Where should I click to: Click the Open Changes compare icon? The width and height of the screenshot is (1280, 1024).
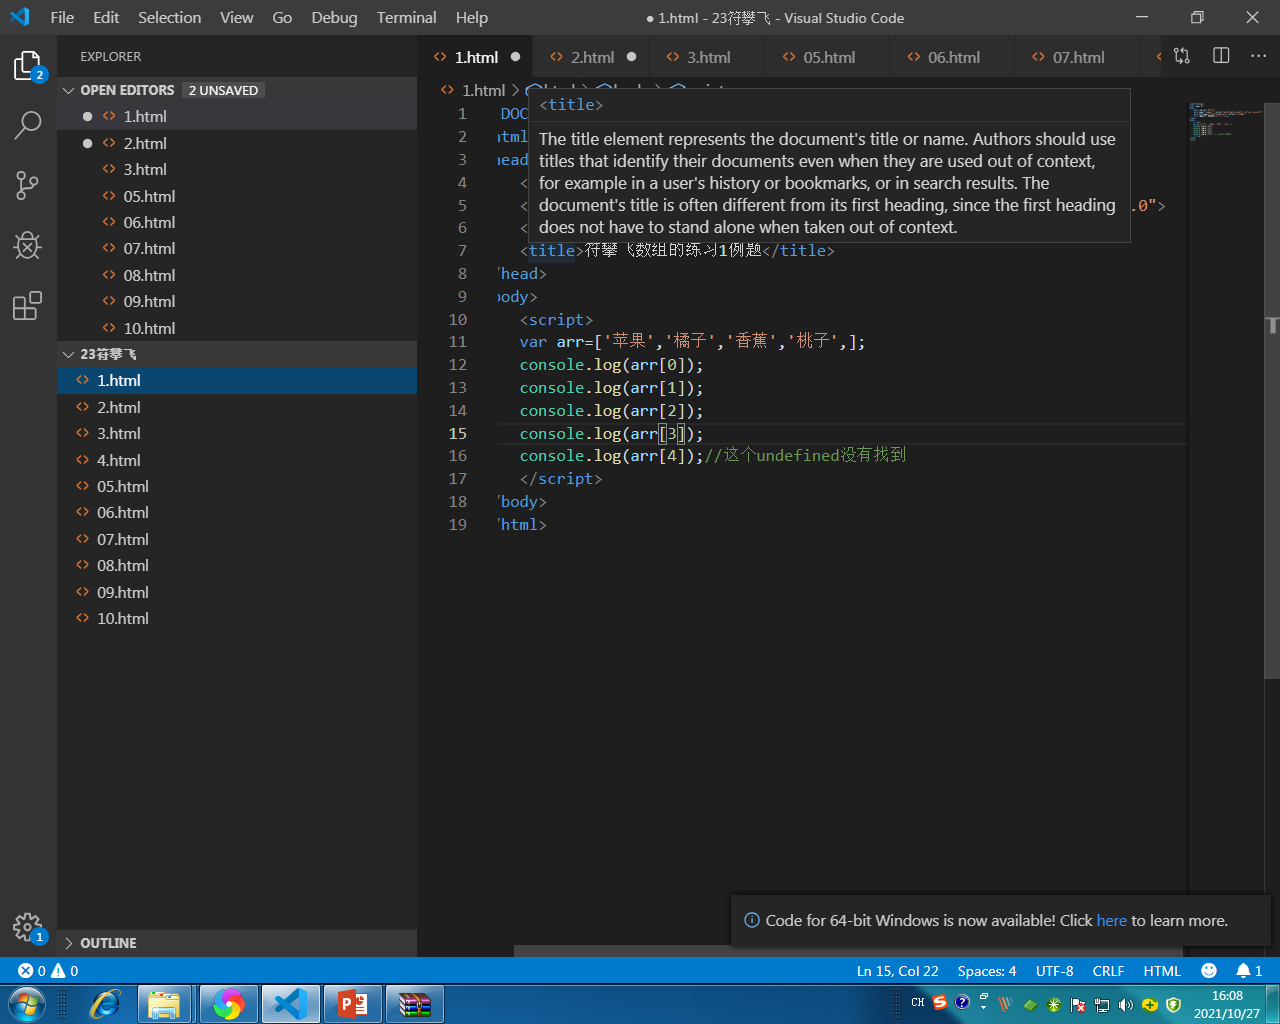click(1182, 56)
